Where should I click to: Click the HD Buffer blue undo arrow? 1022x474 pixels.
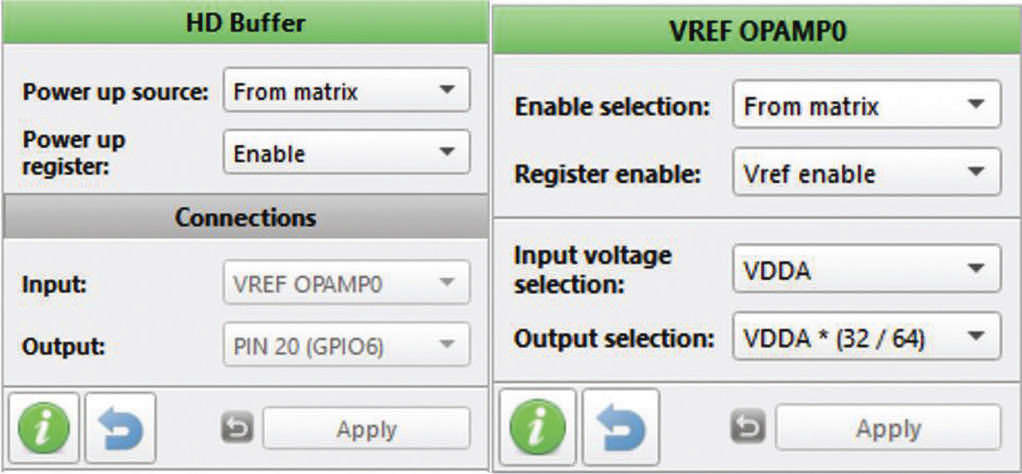[121, 428]
